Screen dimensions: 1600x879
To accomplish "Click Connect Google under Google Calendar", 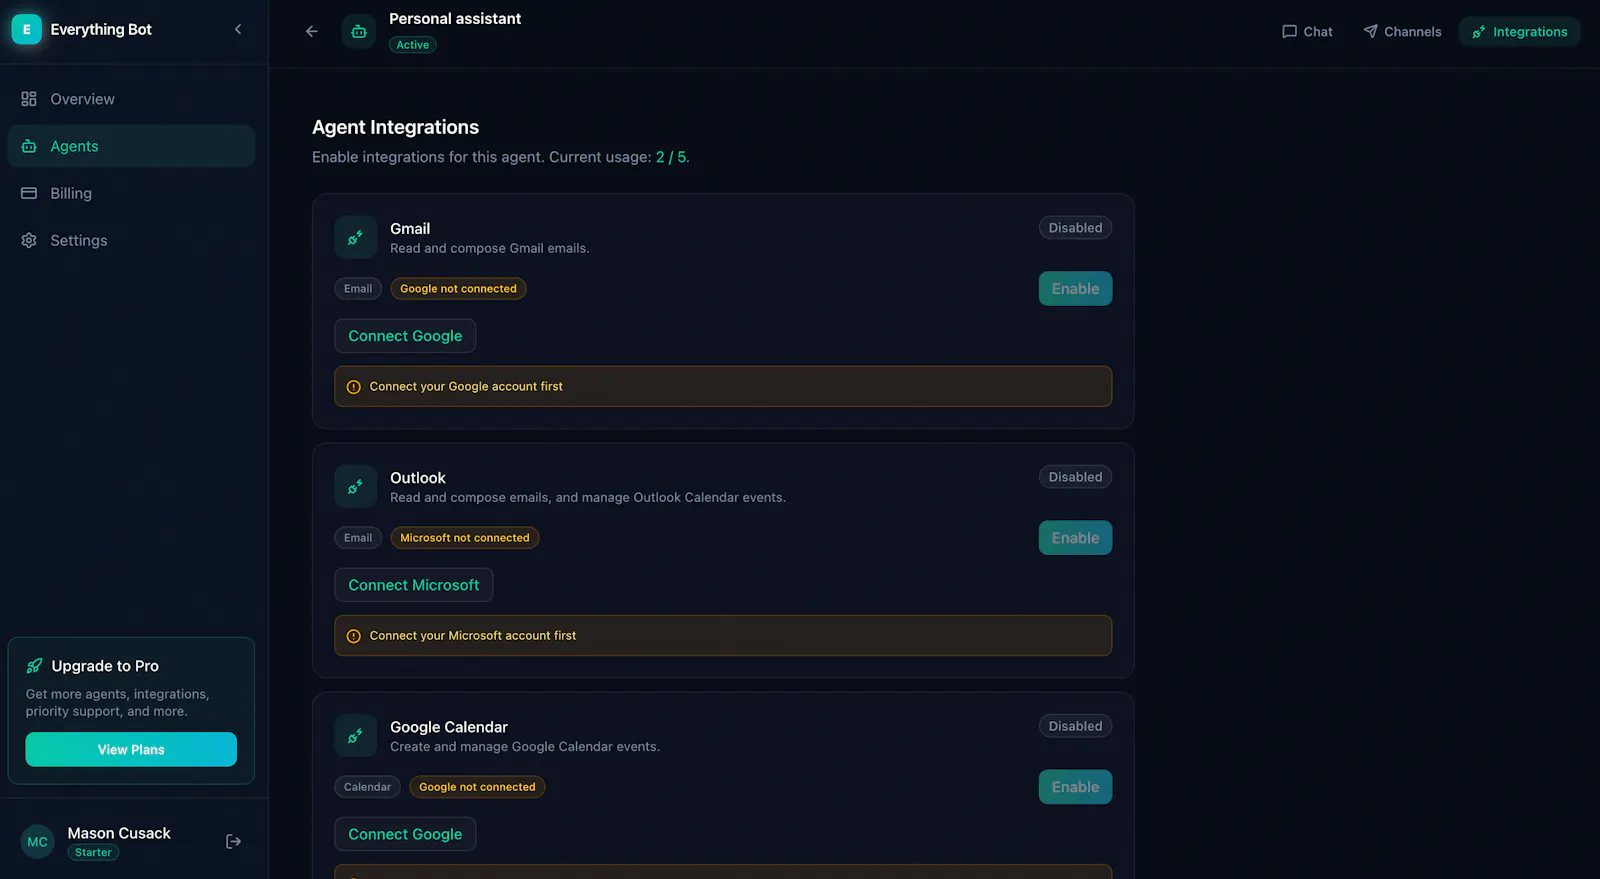I will pyautogui.click(x=405, y=834).
